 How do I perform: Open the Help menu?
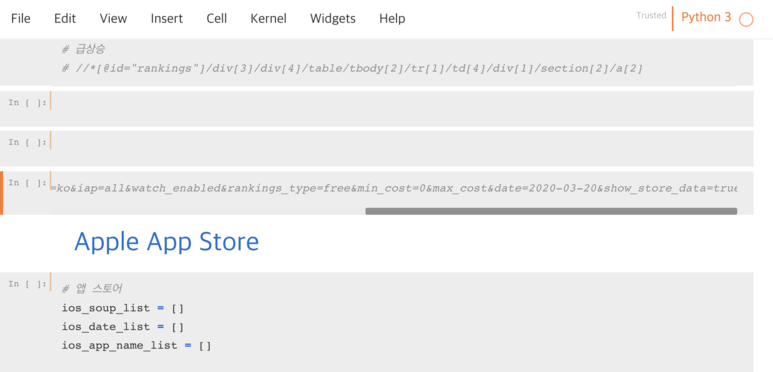tap(392, 19)
